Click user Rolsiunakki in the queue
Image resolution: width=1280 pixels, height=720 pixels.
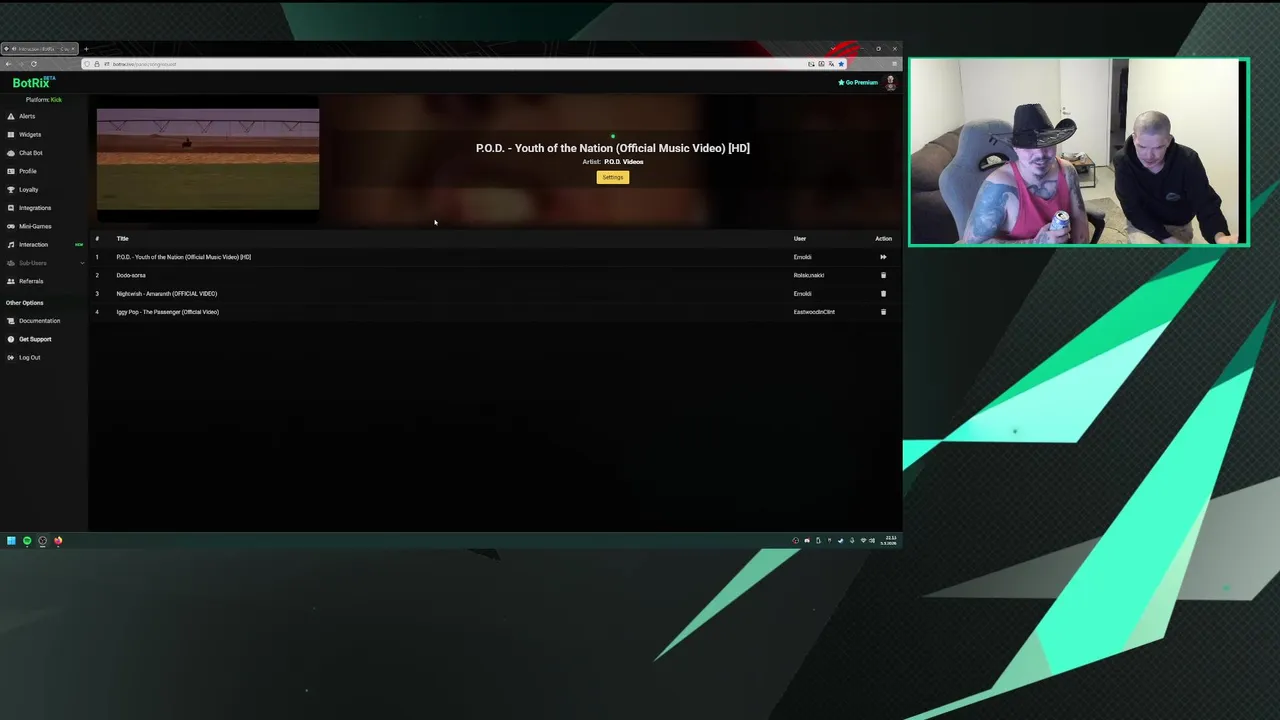tap(809, 275)
